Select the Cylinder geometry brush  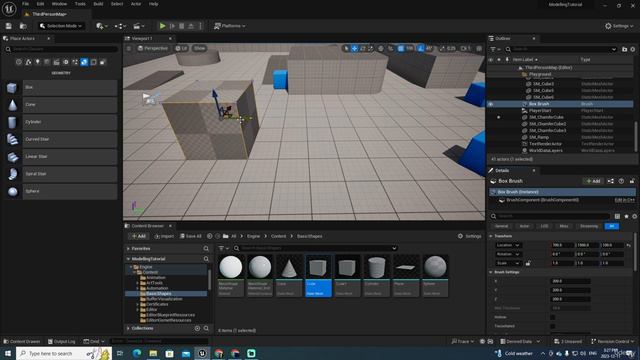point(62,122)
